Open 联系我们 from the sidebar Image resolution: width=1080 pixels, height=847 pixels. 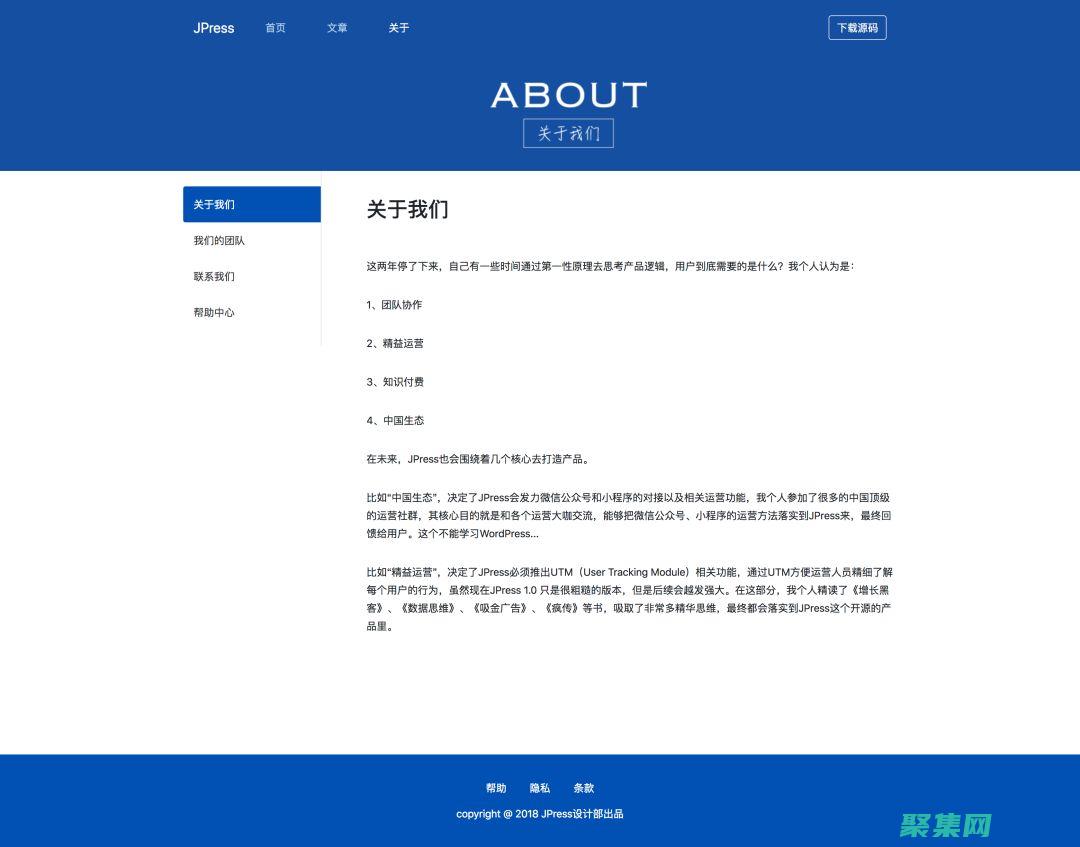click(213, 276)
